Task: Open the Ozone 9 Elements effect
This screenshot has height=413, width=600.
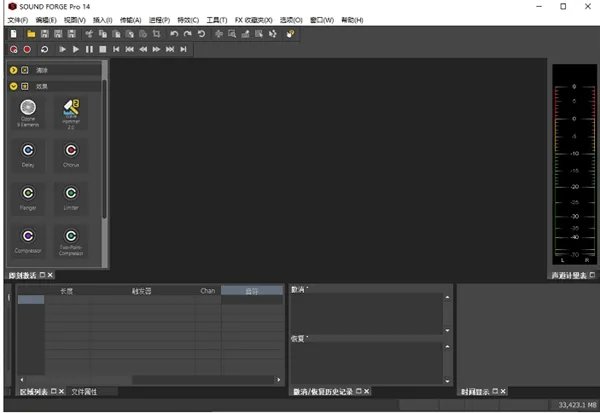Action: (28, 113)
